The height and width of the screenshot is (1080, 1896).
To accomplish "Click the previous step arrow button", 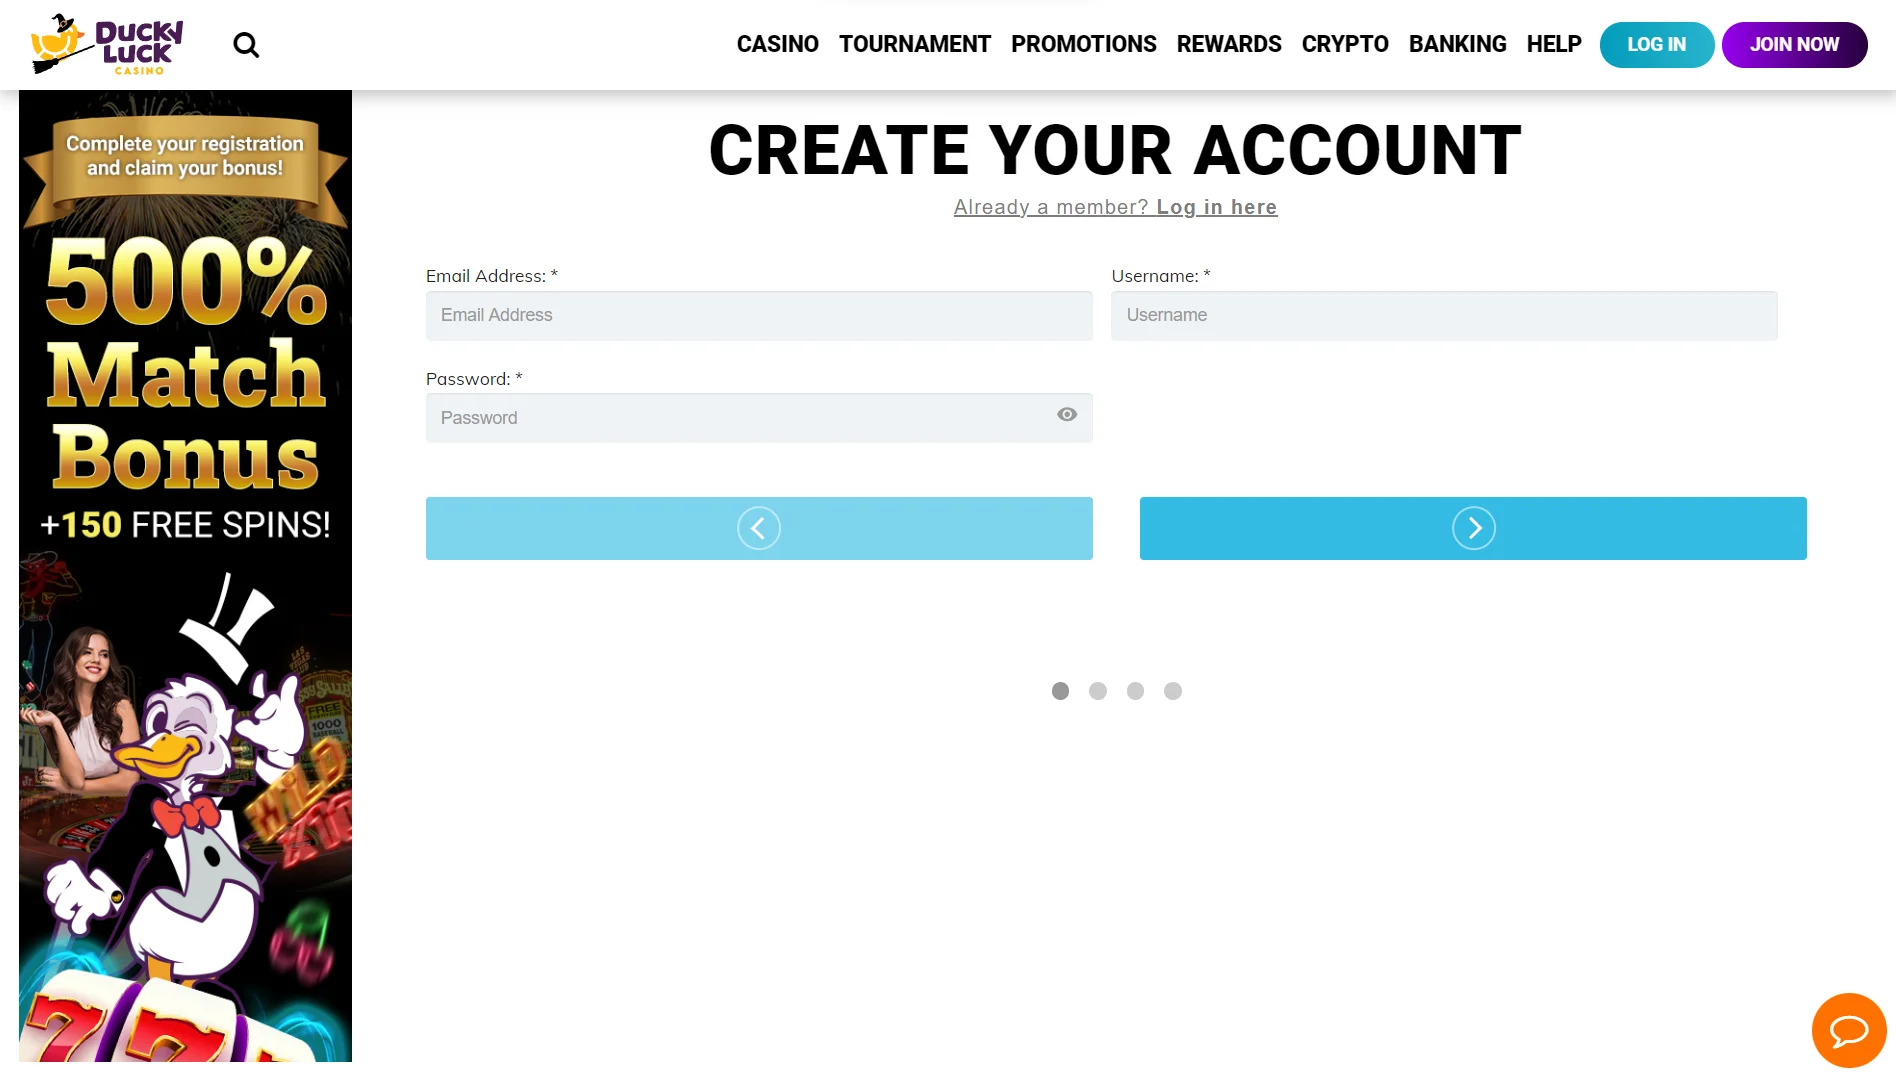I will (759, 528).
